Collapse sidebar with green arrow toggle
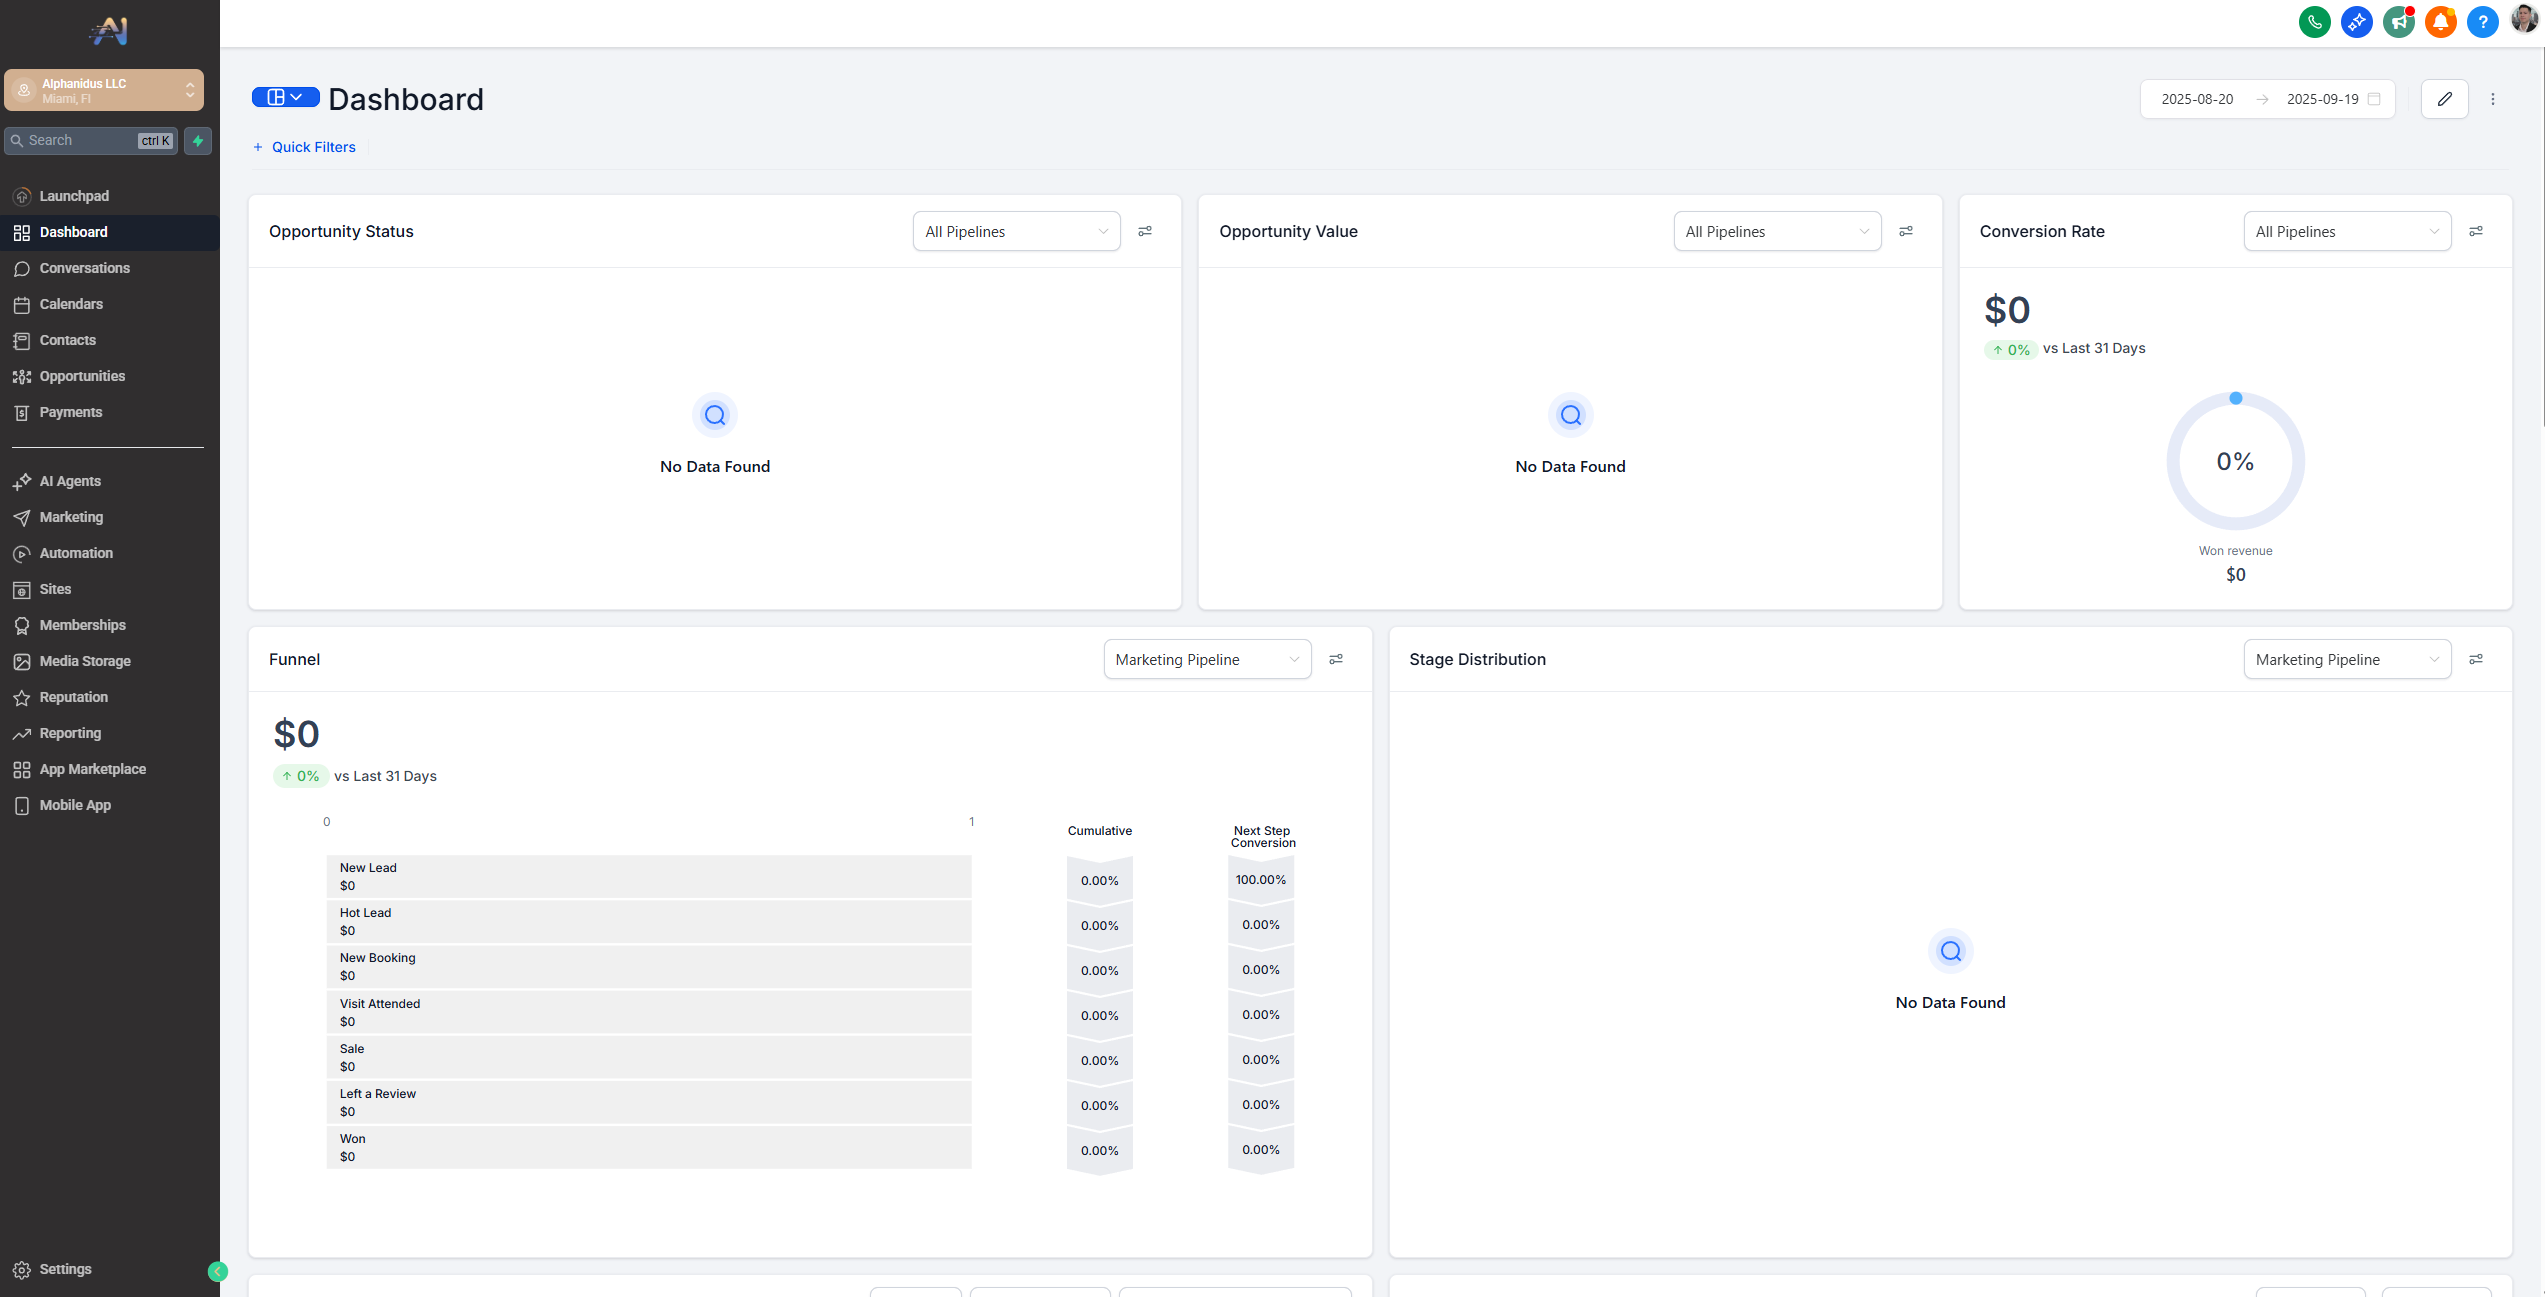 (217, 1272)
